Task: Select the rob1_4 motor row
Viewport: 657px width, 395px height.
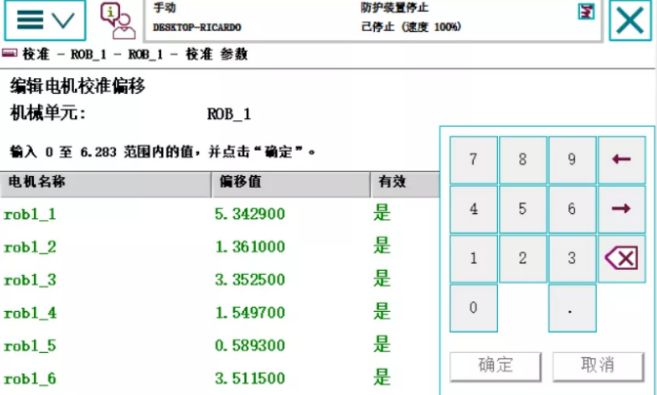Action: click(x=220, y=312)
